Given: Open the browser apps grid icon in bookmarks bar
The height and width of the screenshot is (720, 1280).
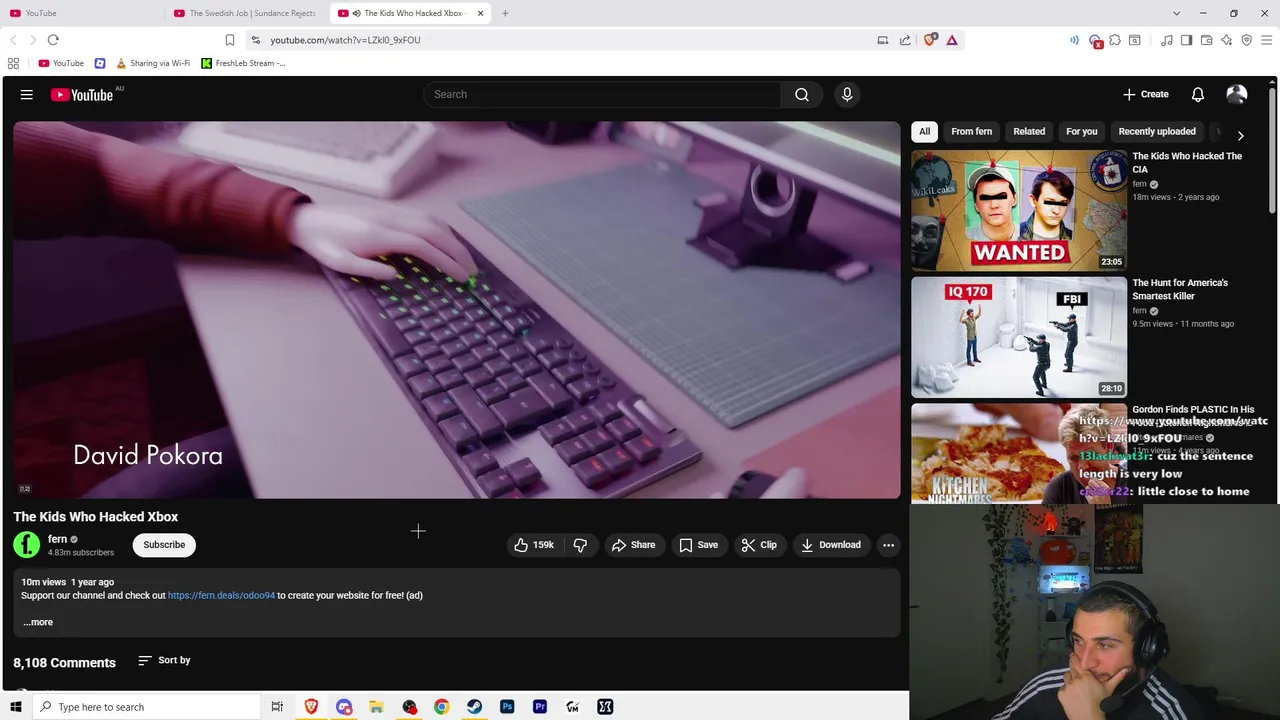Looking at the screenshot, I should point(13,63).
